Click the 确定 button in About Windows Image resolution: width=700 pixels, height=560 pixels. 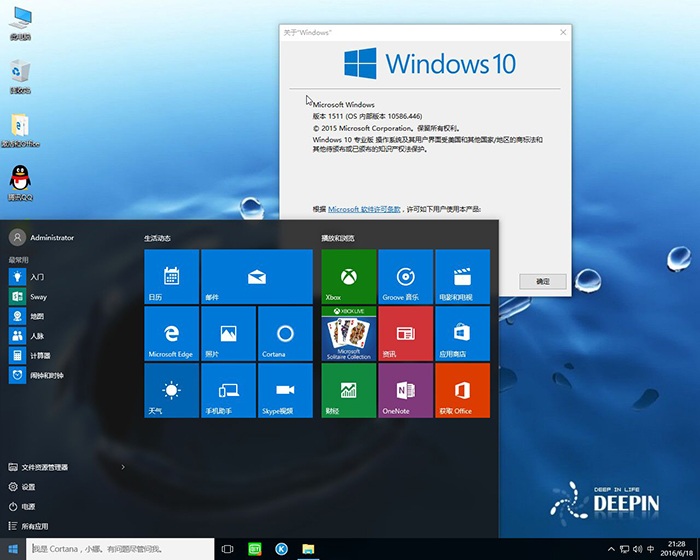click(x=542, y=282)
